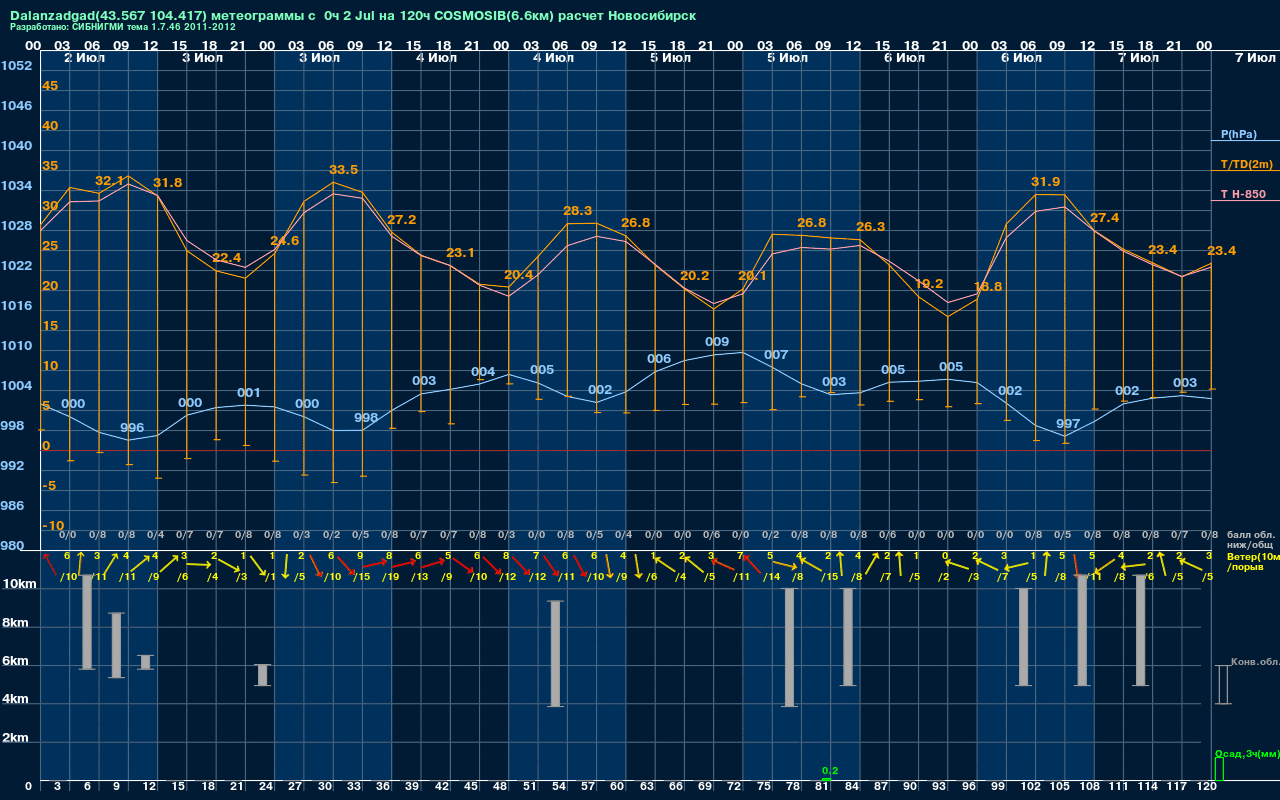Image resolution: width=1280 pixels, height=800 pixels.
Task: Click the 'Разработано: СИБНИГМИ' subtitle line
Action: [123, 27]
